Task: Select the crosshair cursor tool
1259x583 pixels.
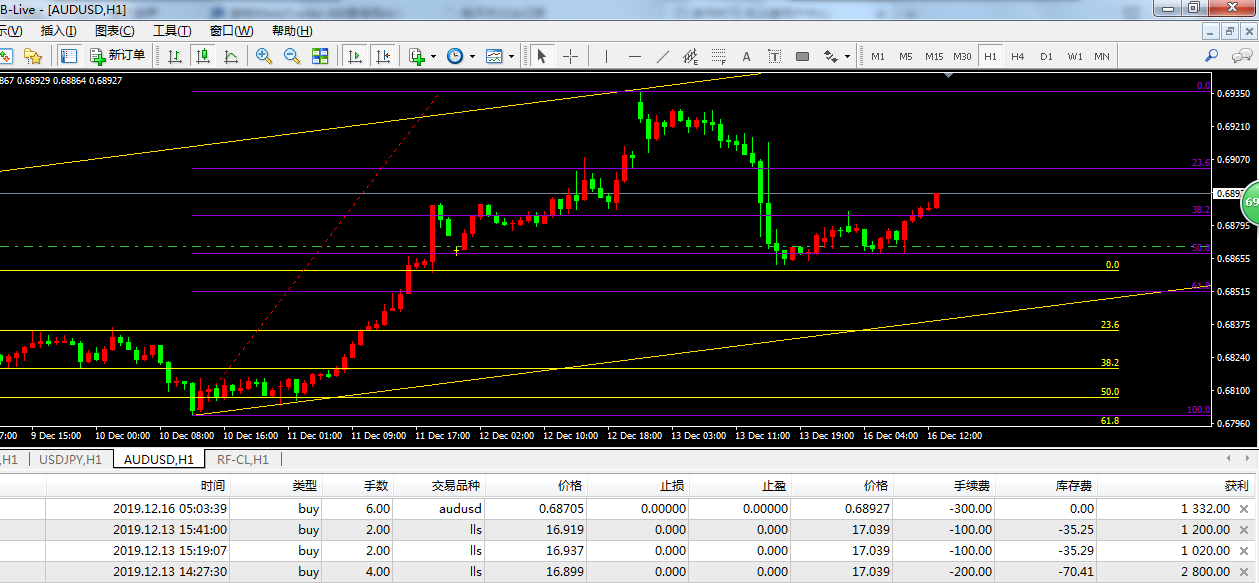Action: pyautogui.click(x=570, y=56)
